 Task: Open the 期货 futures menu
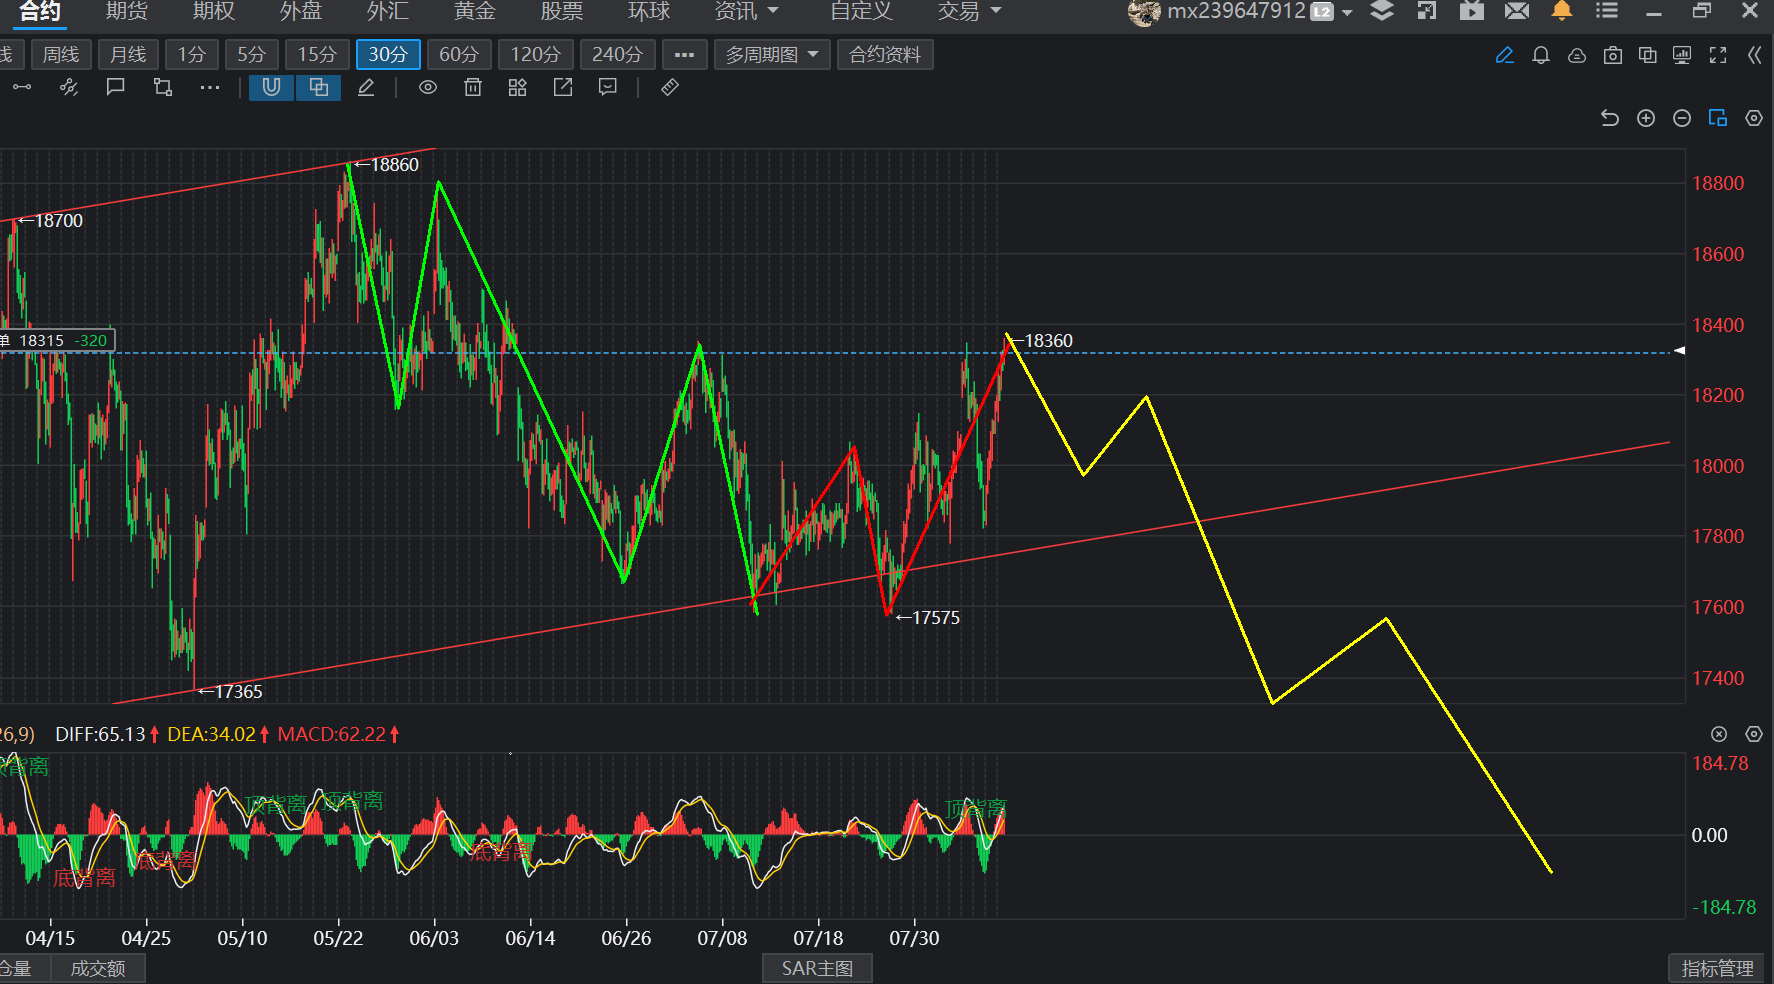(127, 11)
